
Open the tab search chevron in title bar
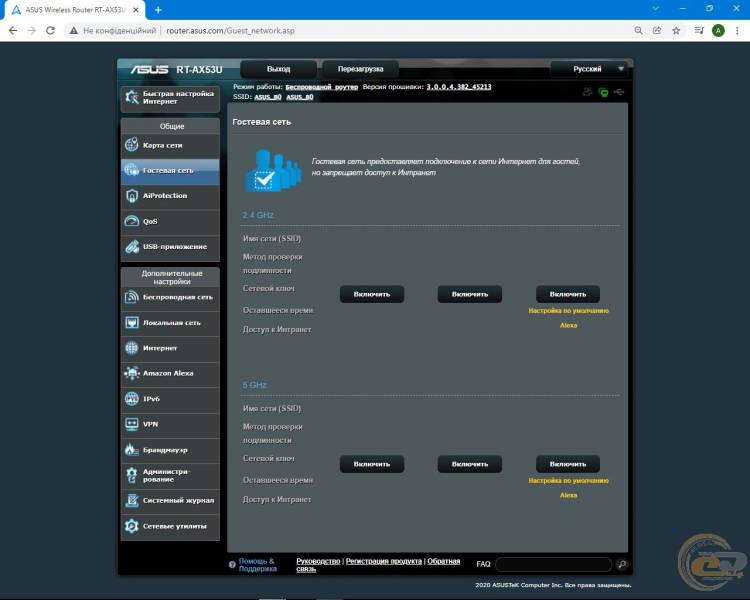[x=656, y=9]
